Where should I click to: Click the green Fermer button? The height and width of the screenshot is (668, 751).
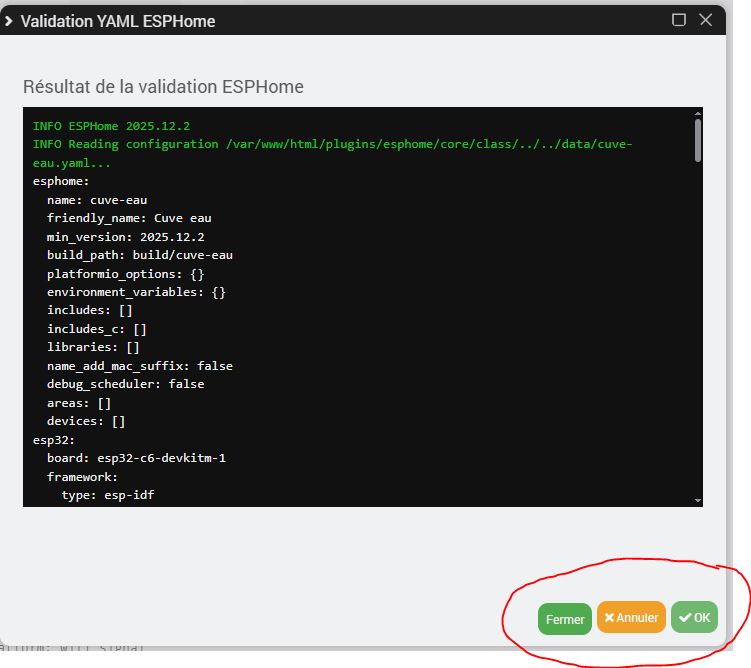tap(565, 619)
